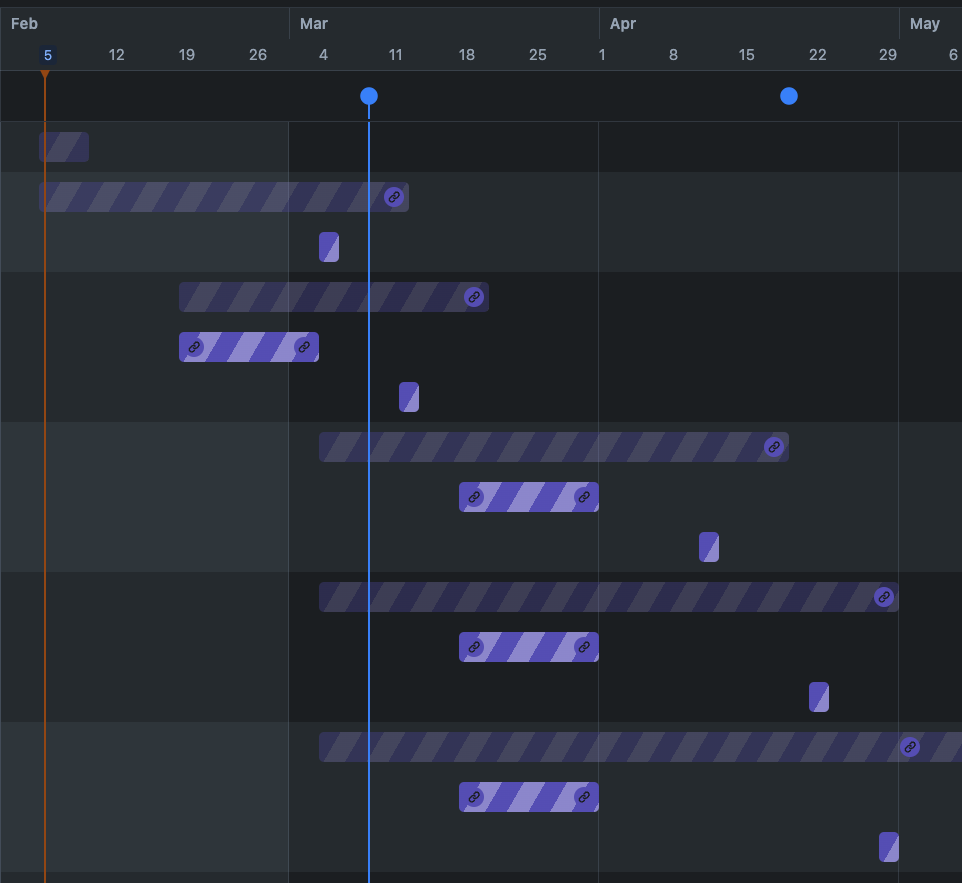Select the small narrow bar near Apr 29

tap(889, 847)
